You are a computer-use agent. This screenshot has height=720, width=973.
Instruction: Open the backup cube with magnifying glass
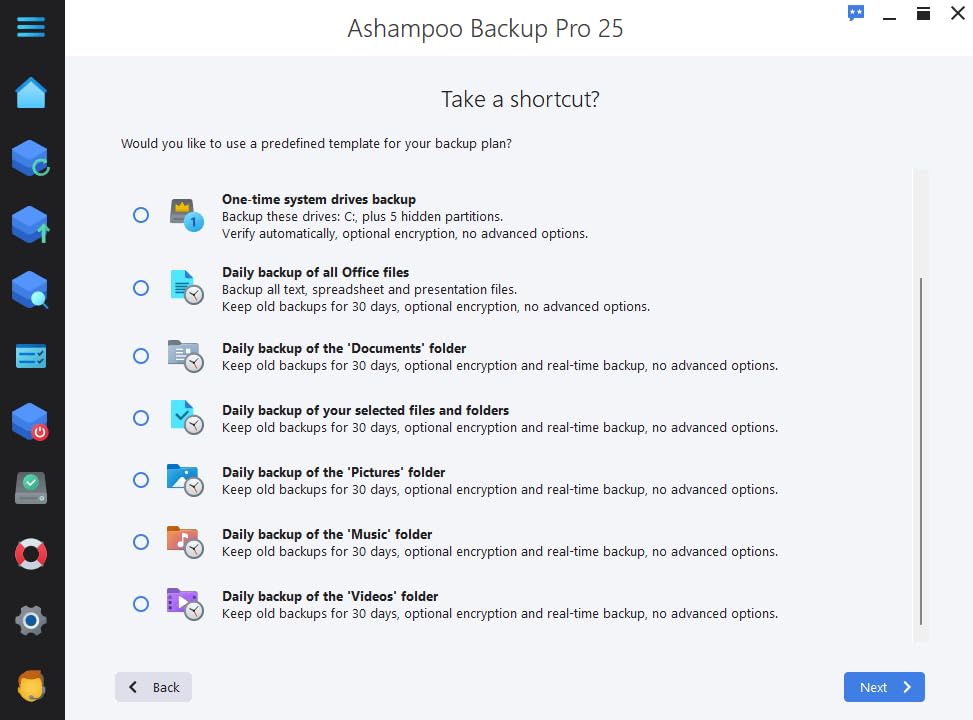pos(31,291)
